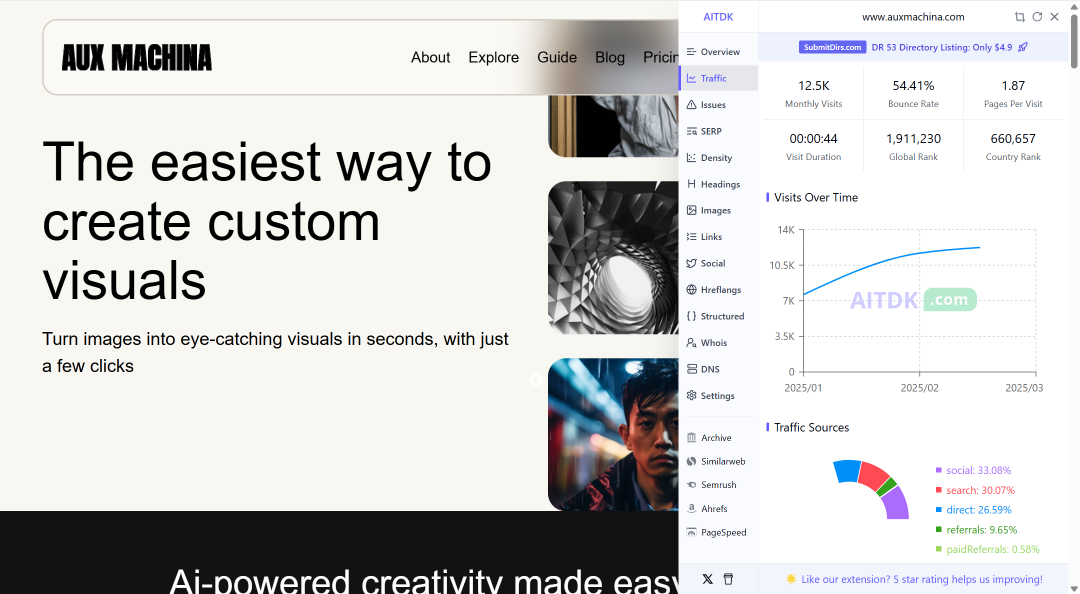Click the 'referrals: 9.65%' legend entry

click(x=976, y=530)
